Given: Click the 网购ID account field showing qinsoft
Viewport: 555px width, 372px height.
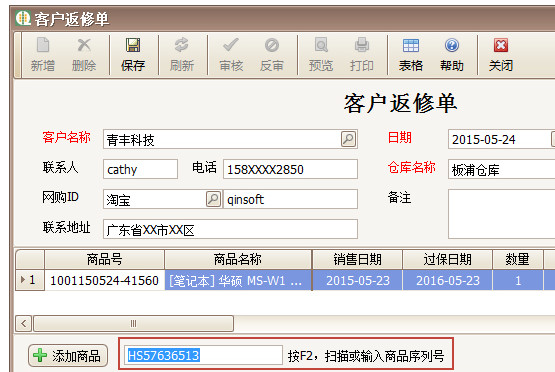Looking at the screenshot, I should point(290,199).
